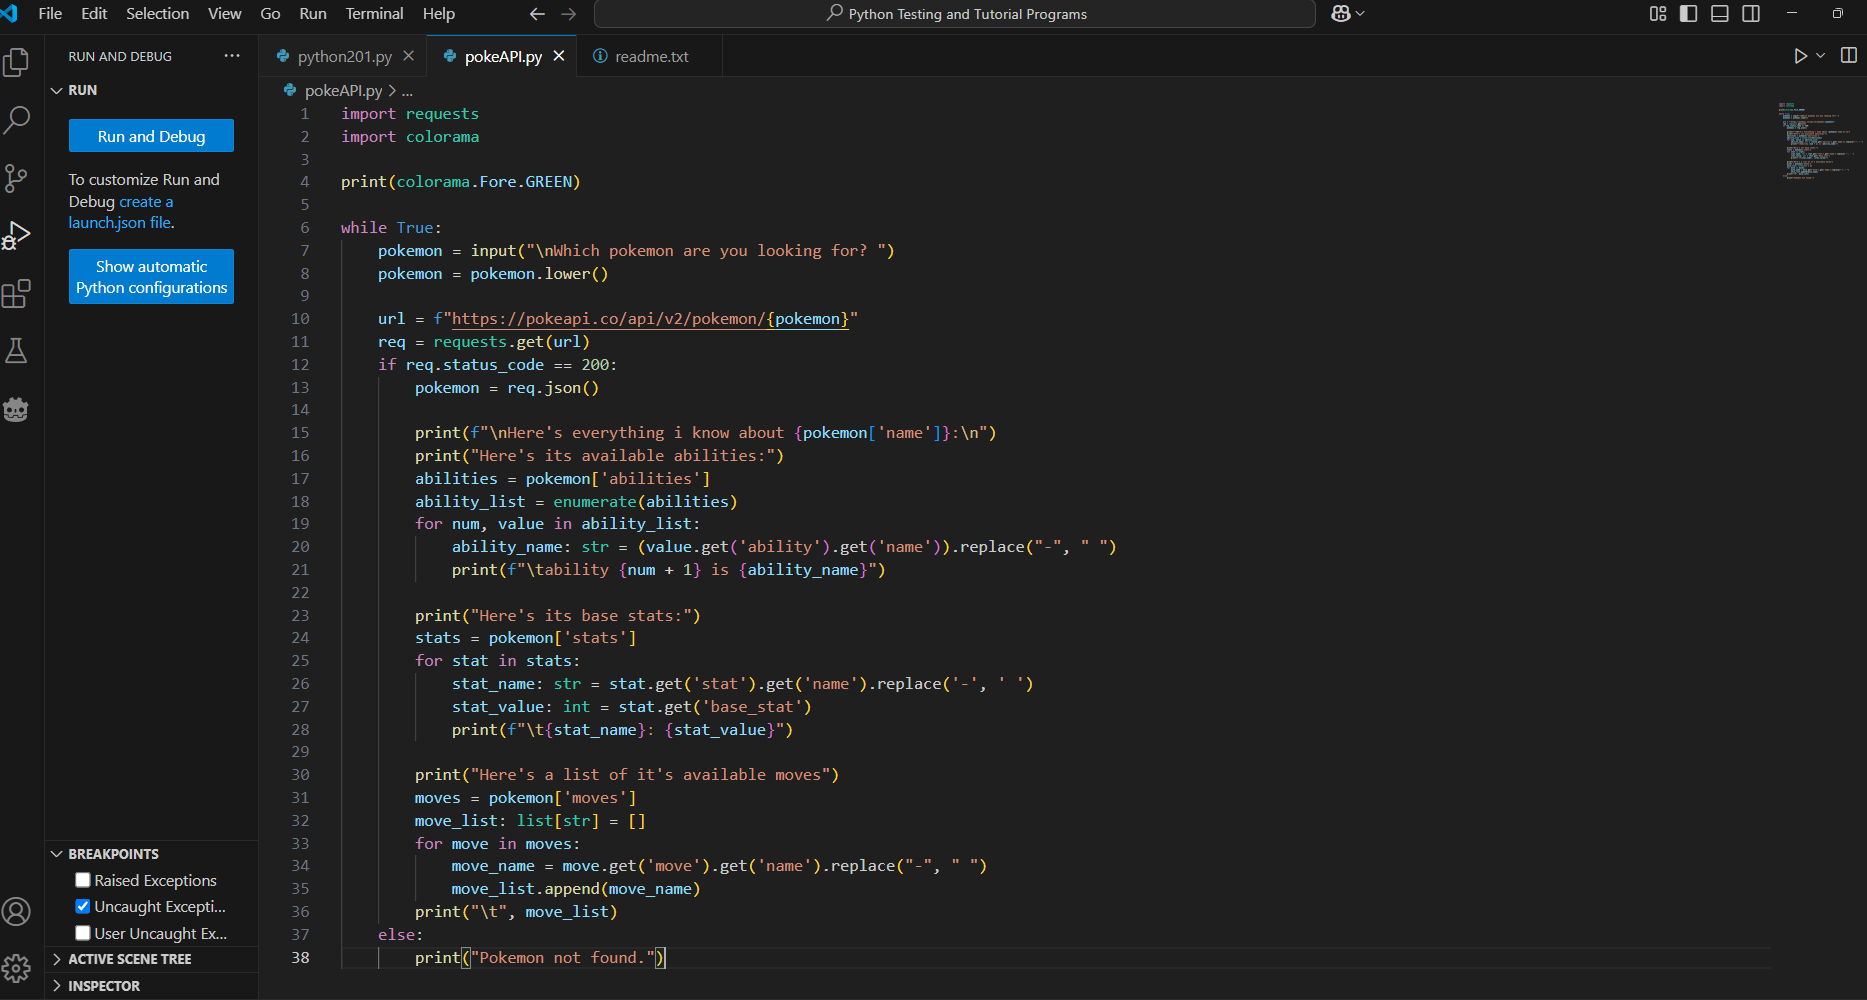Open the Extensions view

point(16,294)
